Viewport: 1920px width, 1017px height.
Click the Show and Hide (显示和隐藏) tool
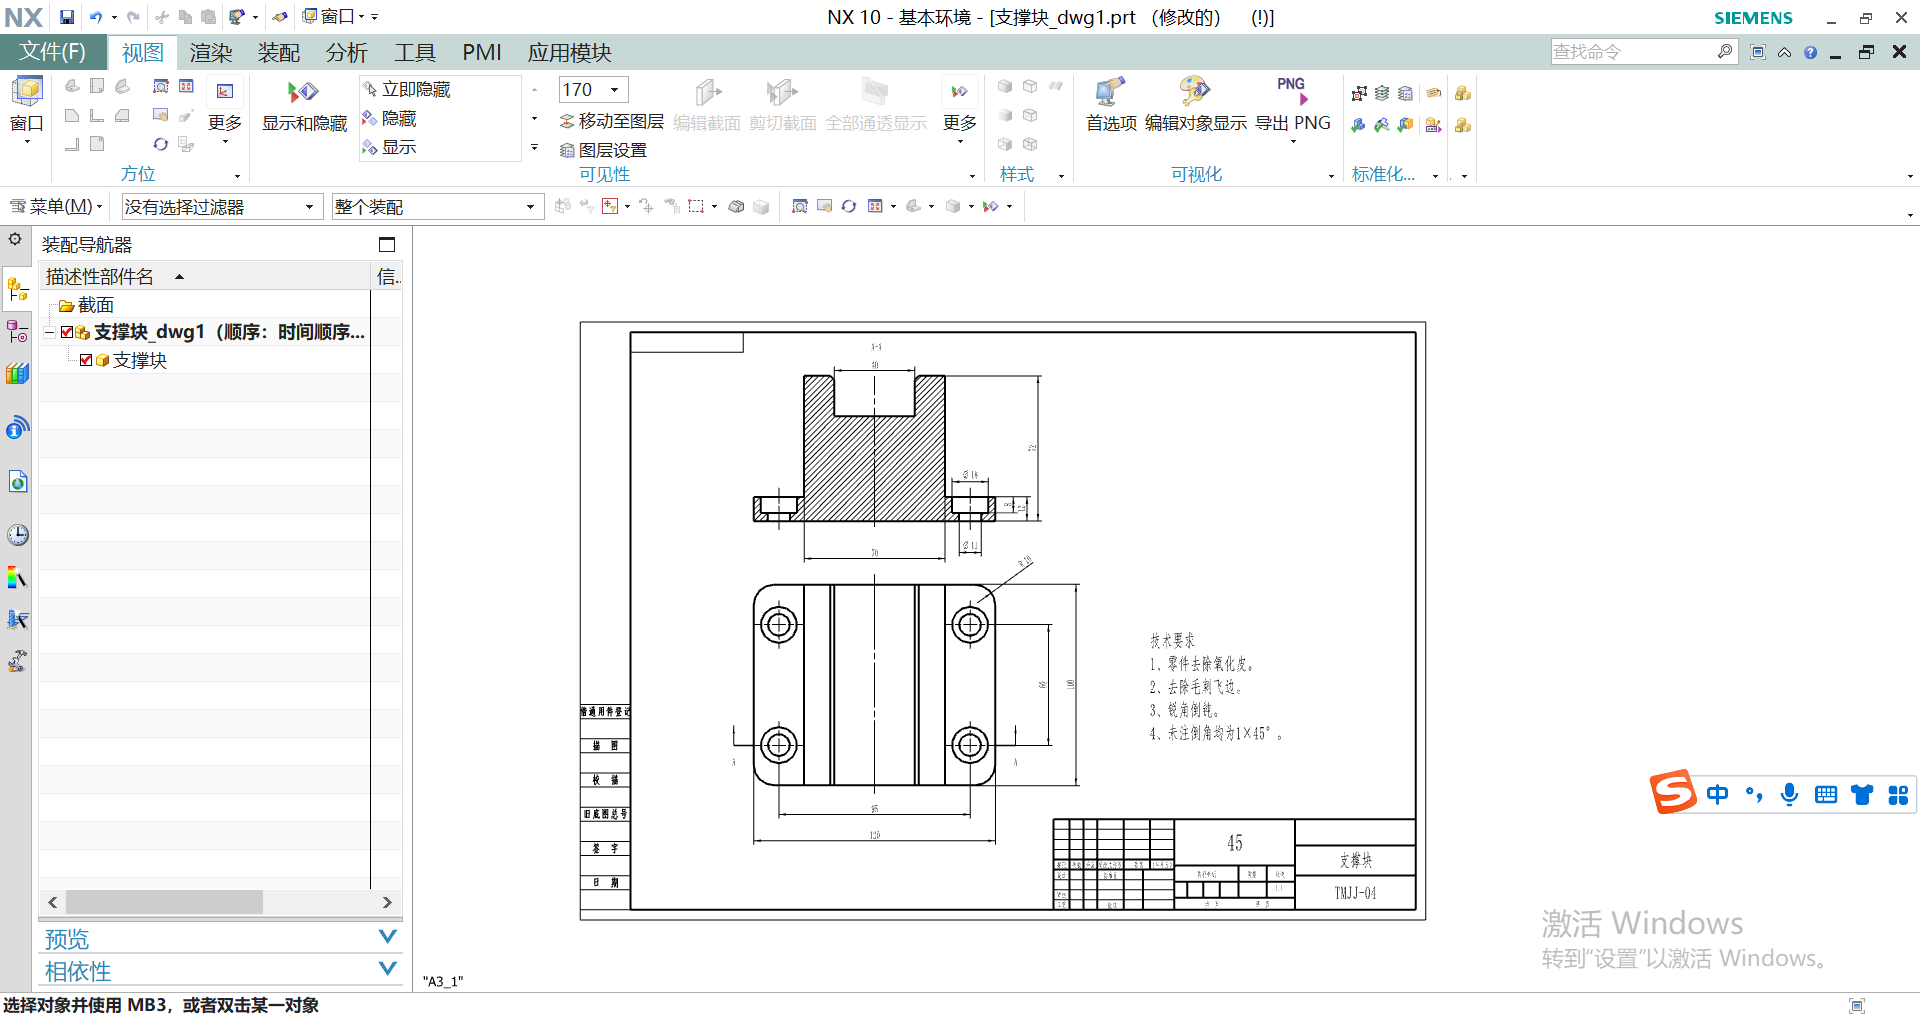304,106
